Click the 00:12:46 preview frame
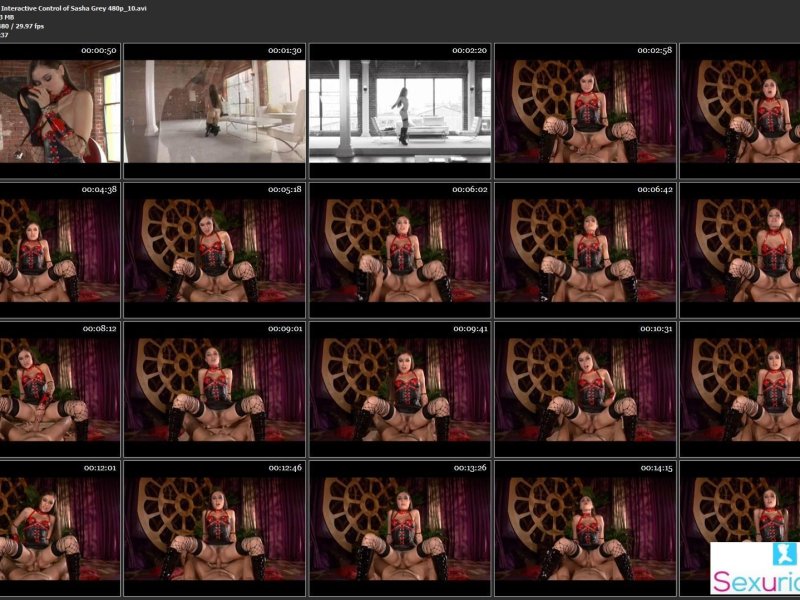The width and height of the screenshot is (800, 600). coord(214,528)
